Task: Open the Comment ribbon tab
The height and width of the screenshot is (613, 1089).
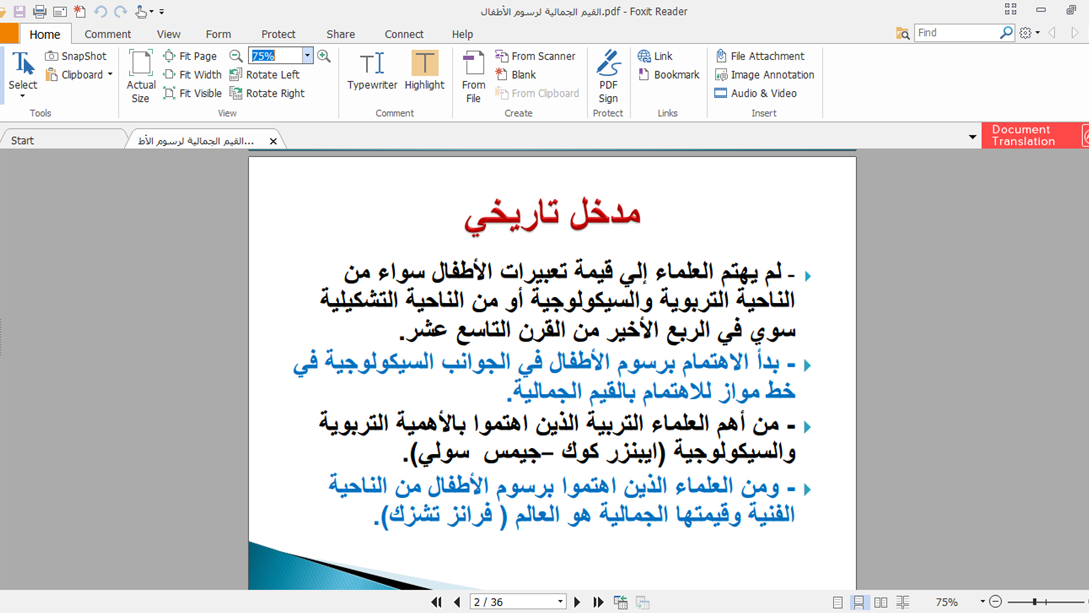Action: (108, 34)
